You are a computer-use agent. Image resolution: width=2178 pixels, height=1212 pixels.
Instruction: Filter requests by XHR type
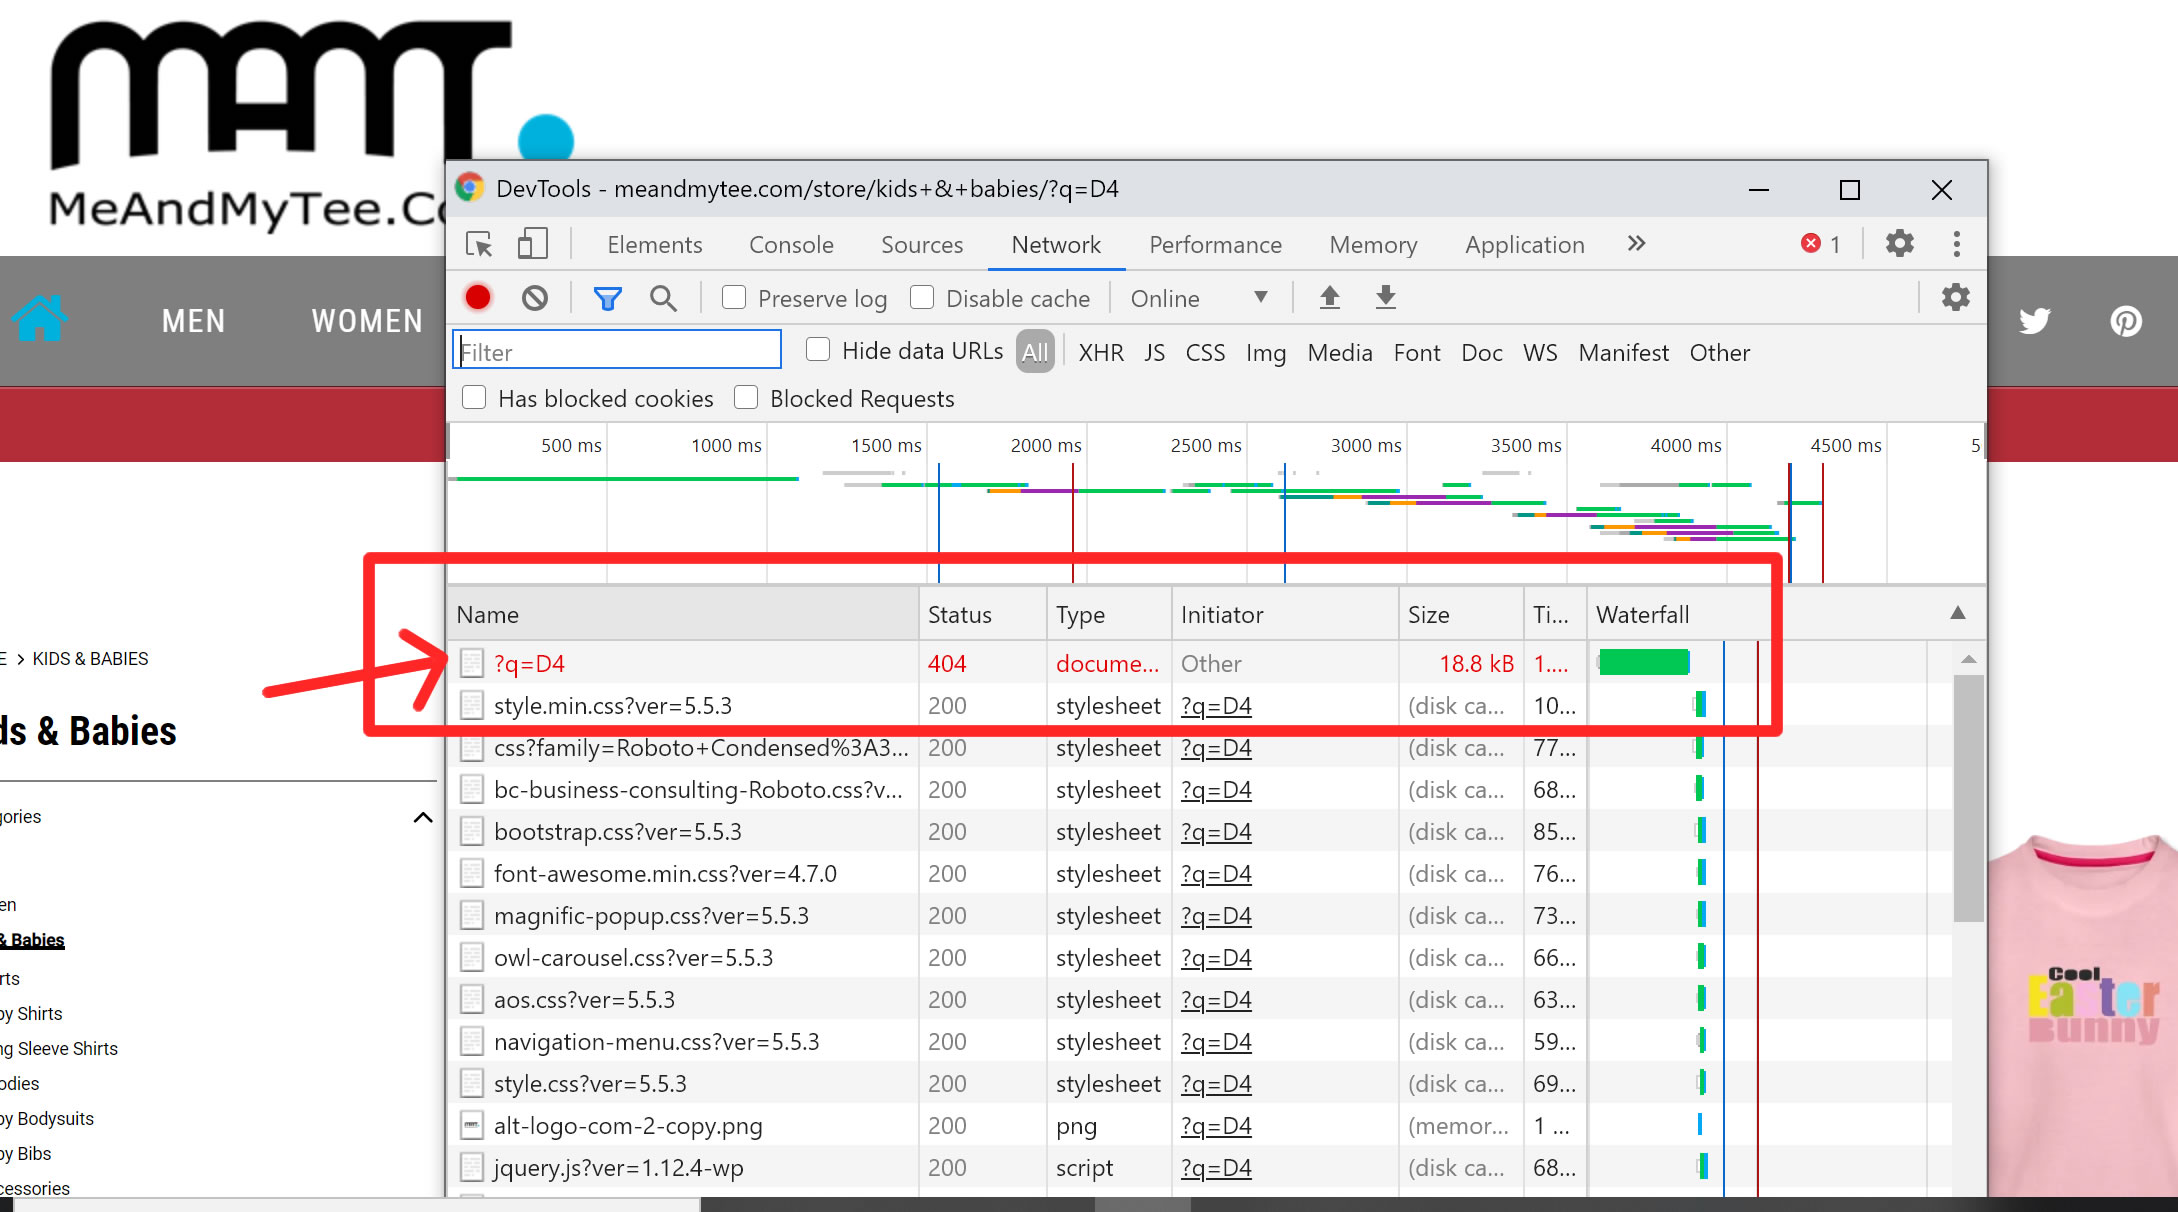(x=1100, y=353)
